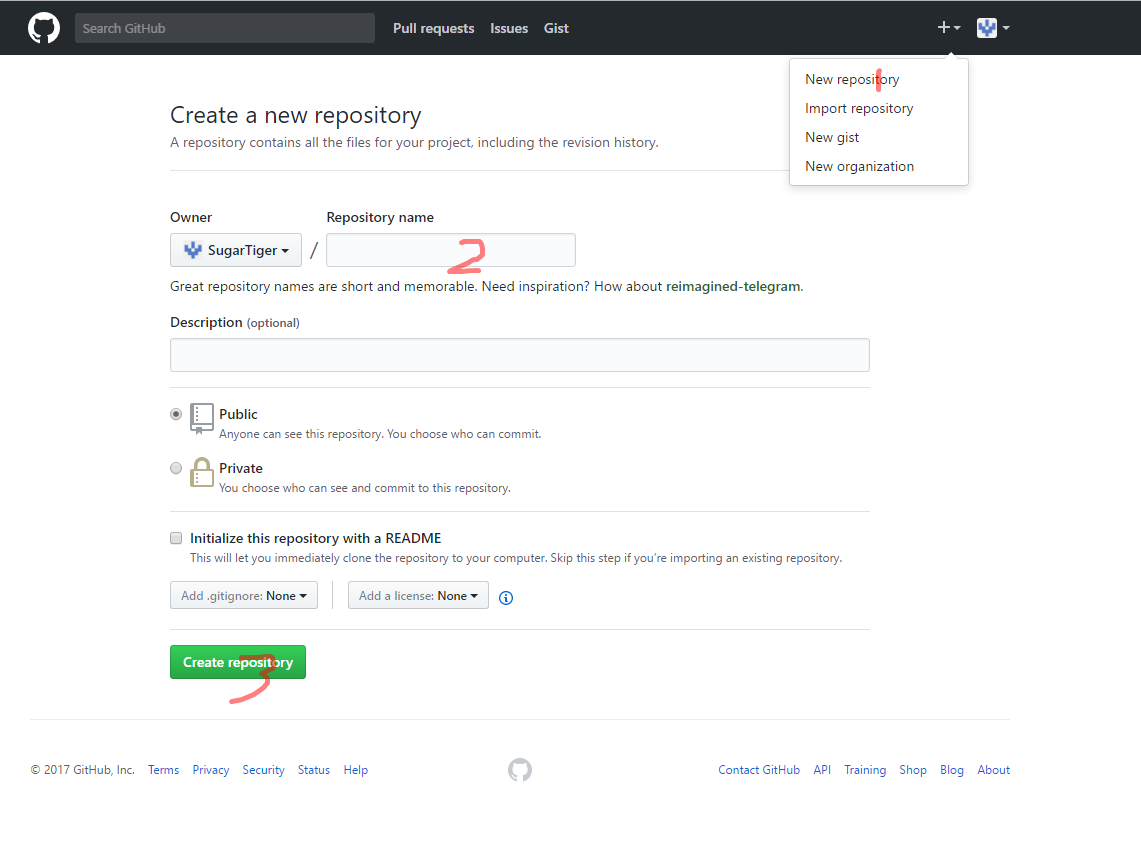Screen dimensions: 1141x858
Task: Open the Blog footer link
Action: coord(952,770)
